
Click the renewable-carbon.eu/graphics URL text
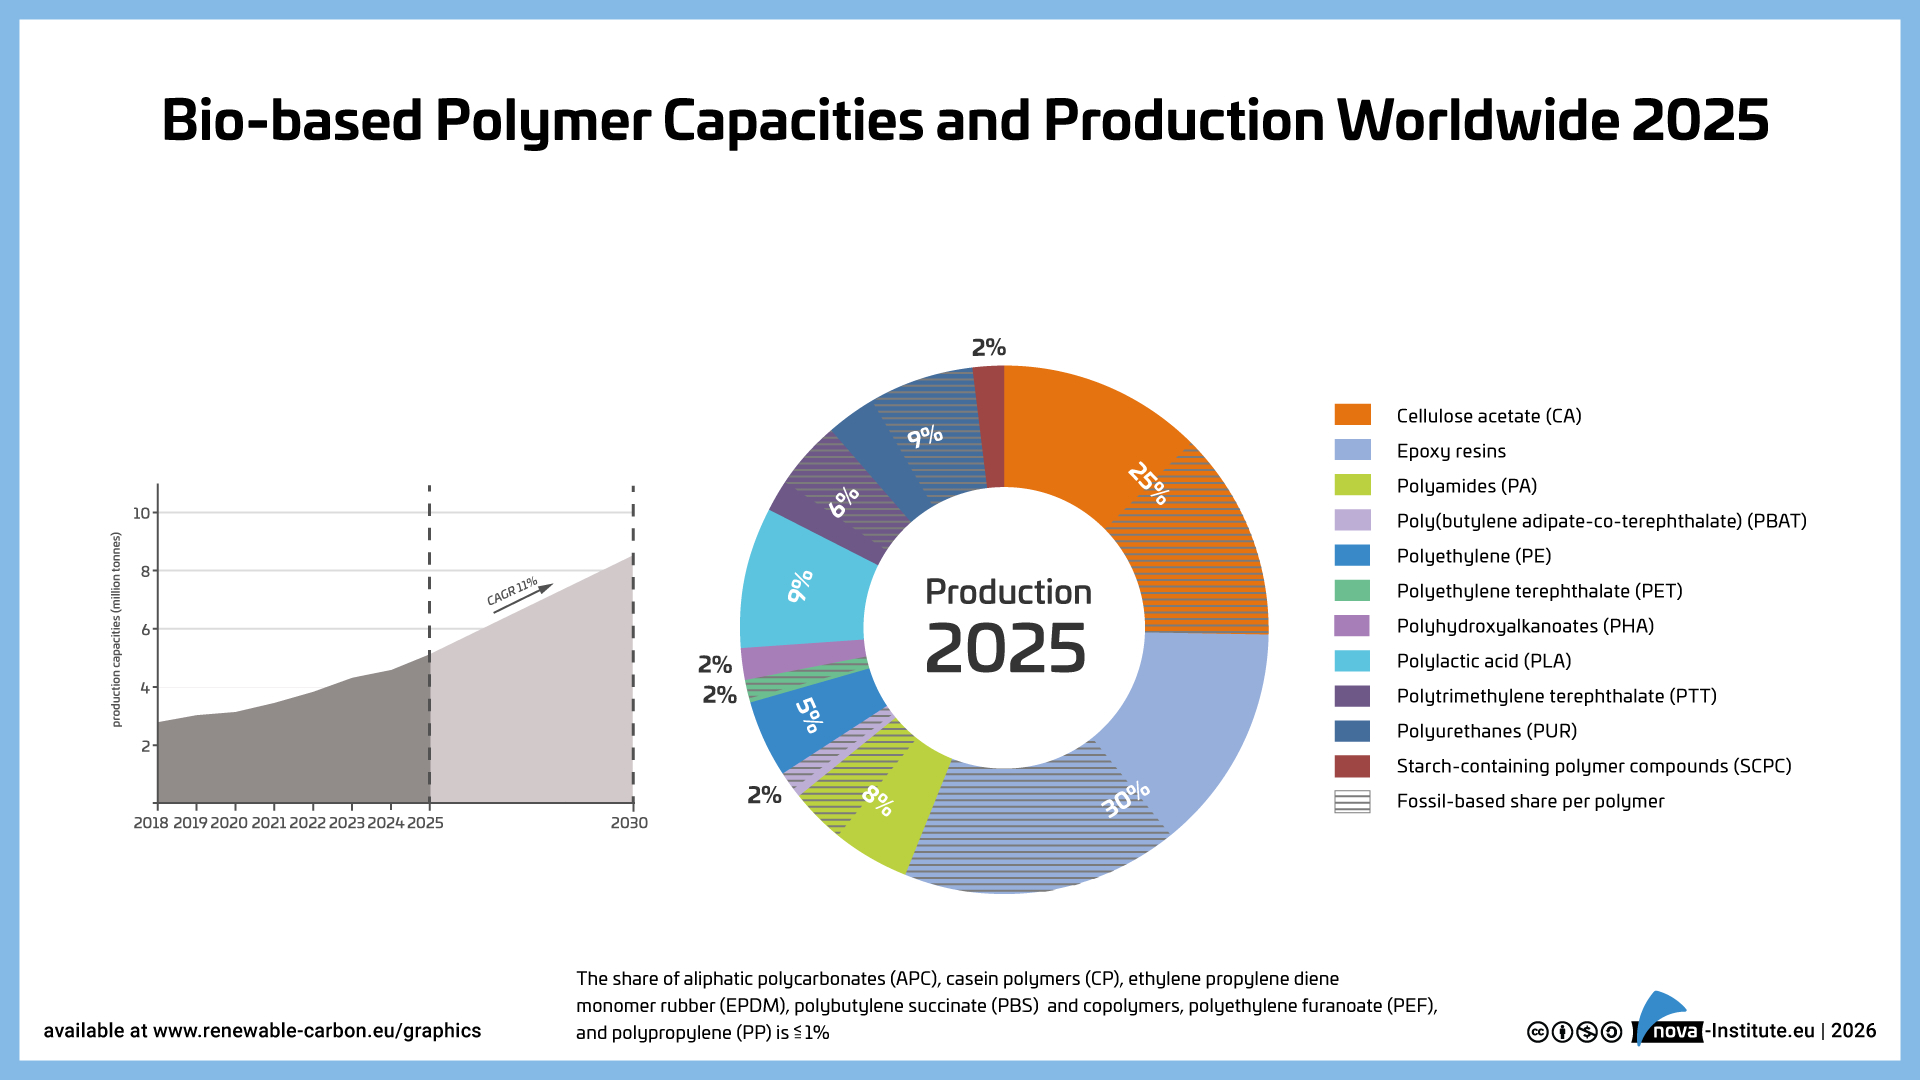316,1031
